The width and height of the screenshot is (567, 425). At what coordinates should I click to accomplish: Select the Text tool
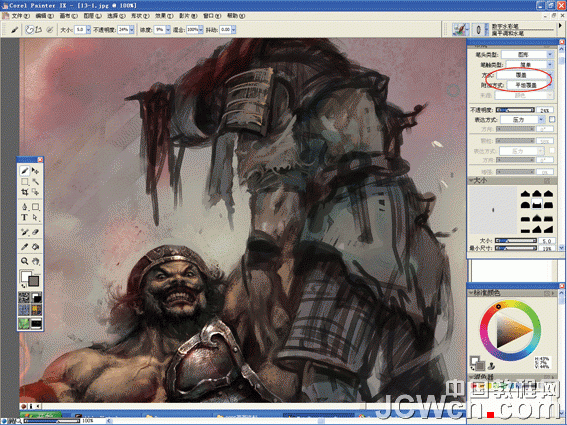25,217
